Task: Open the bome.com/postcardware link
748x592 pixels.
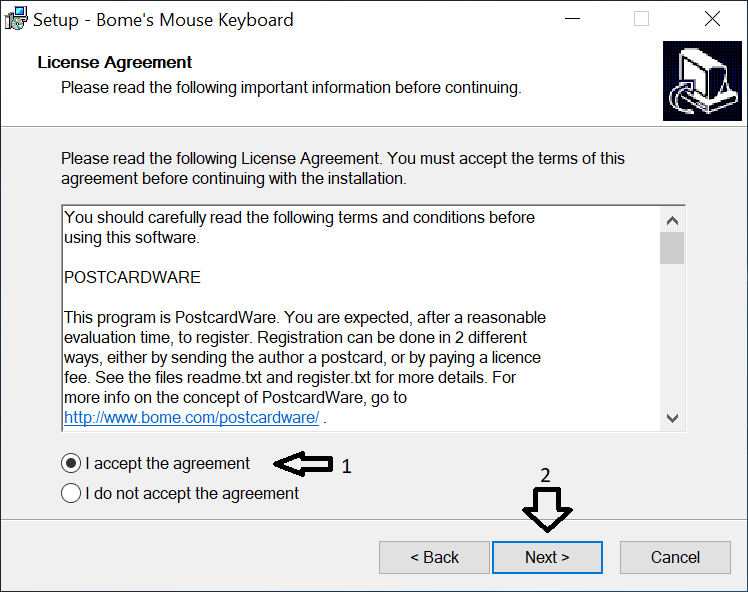Action: [191, 417]
